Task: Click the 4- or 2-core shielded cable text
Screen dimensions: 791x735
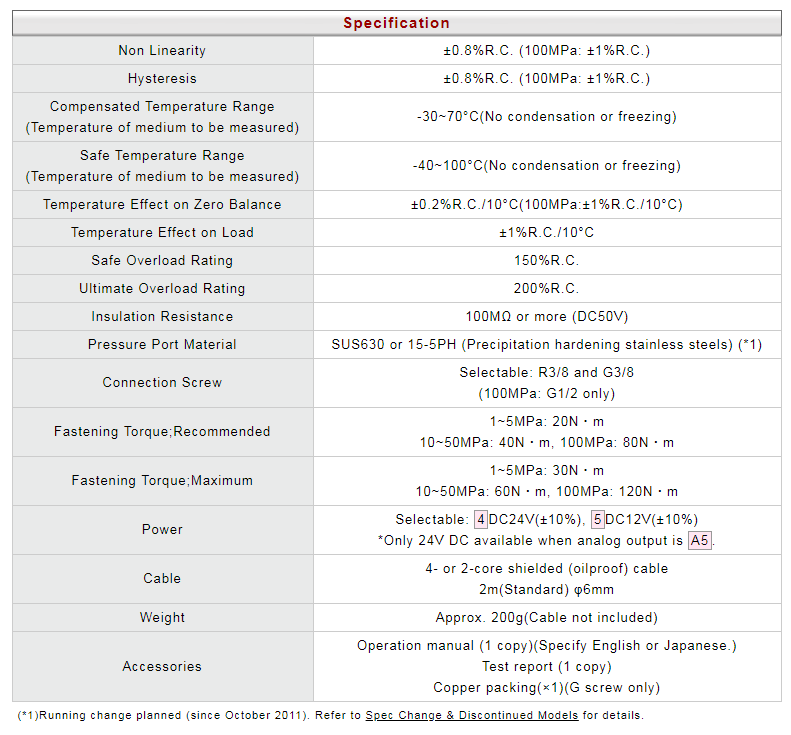Action: tap(547, 569)
